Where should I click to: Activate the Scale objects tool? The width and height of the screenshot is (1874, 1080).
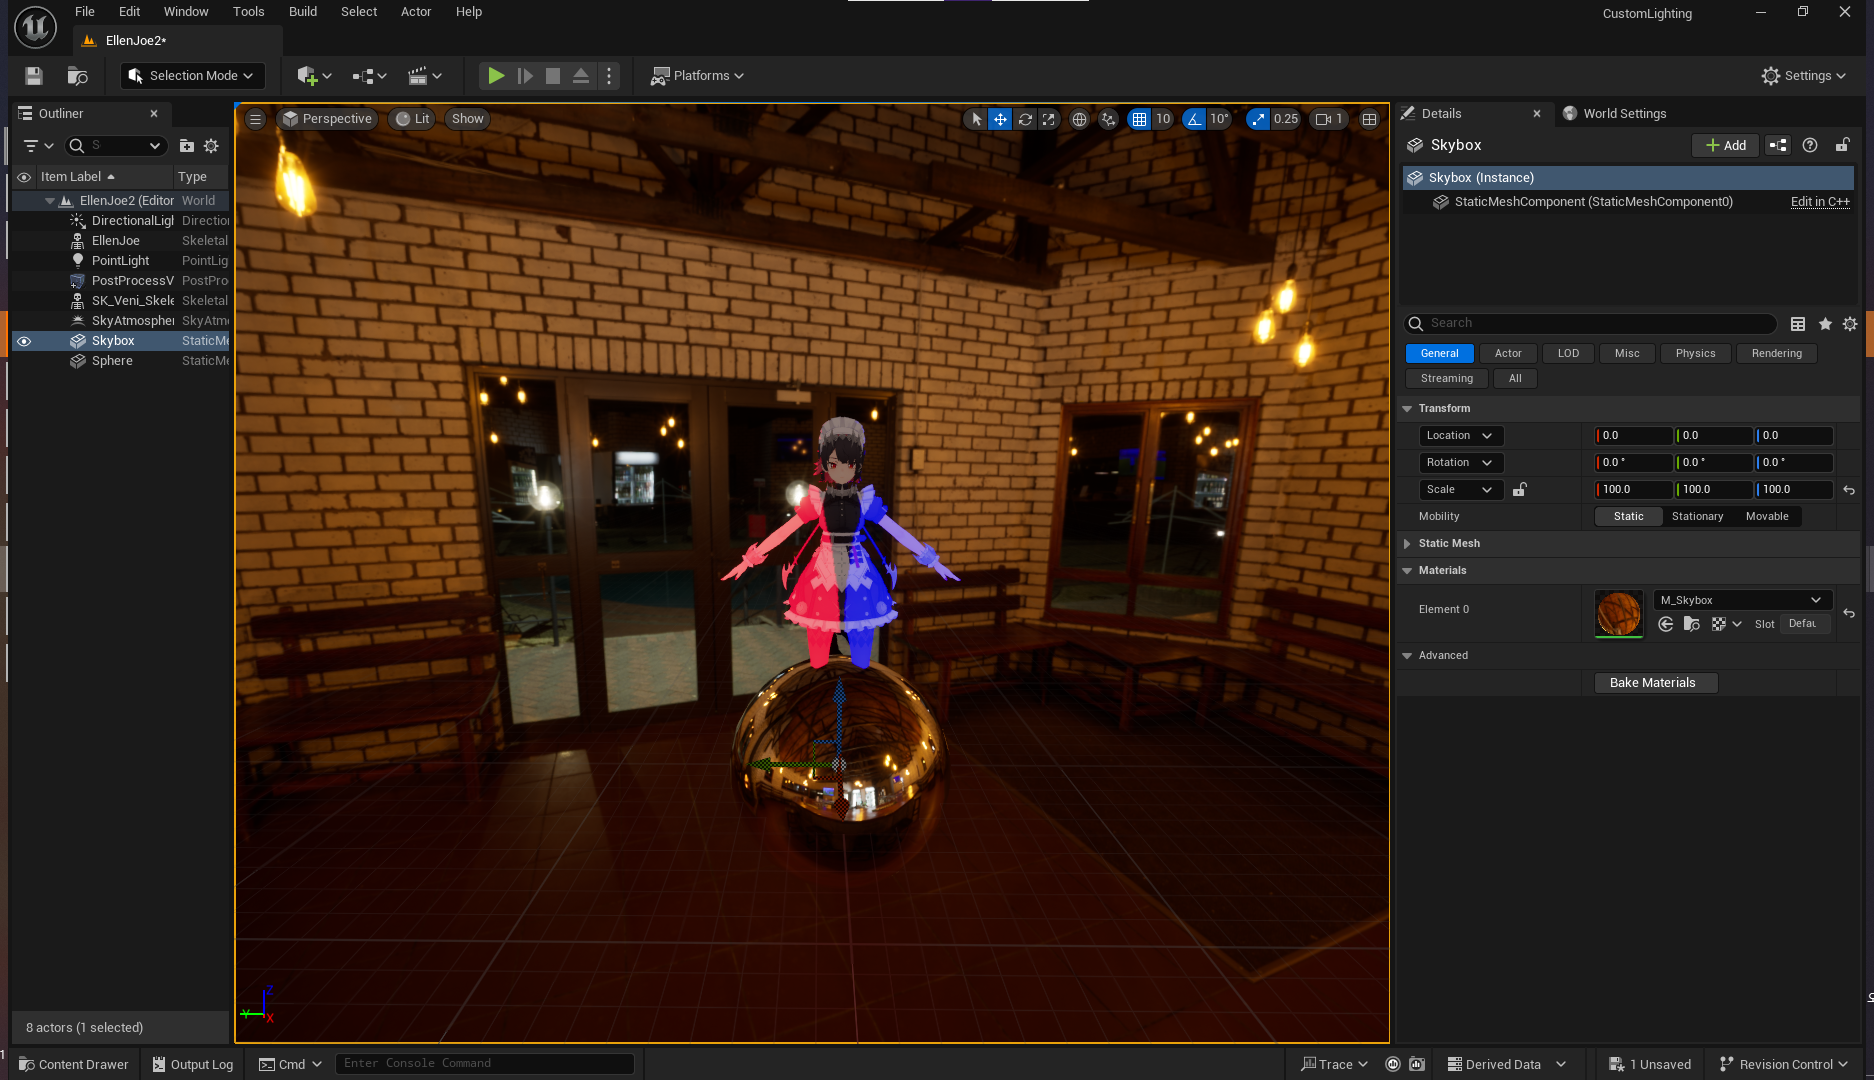1048,119
